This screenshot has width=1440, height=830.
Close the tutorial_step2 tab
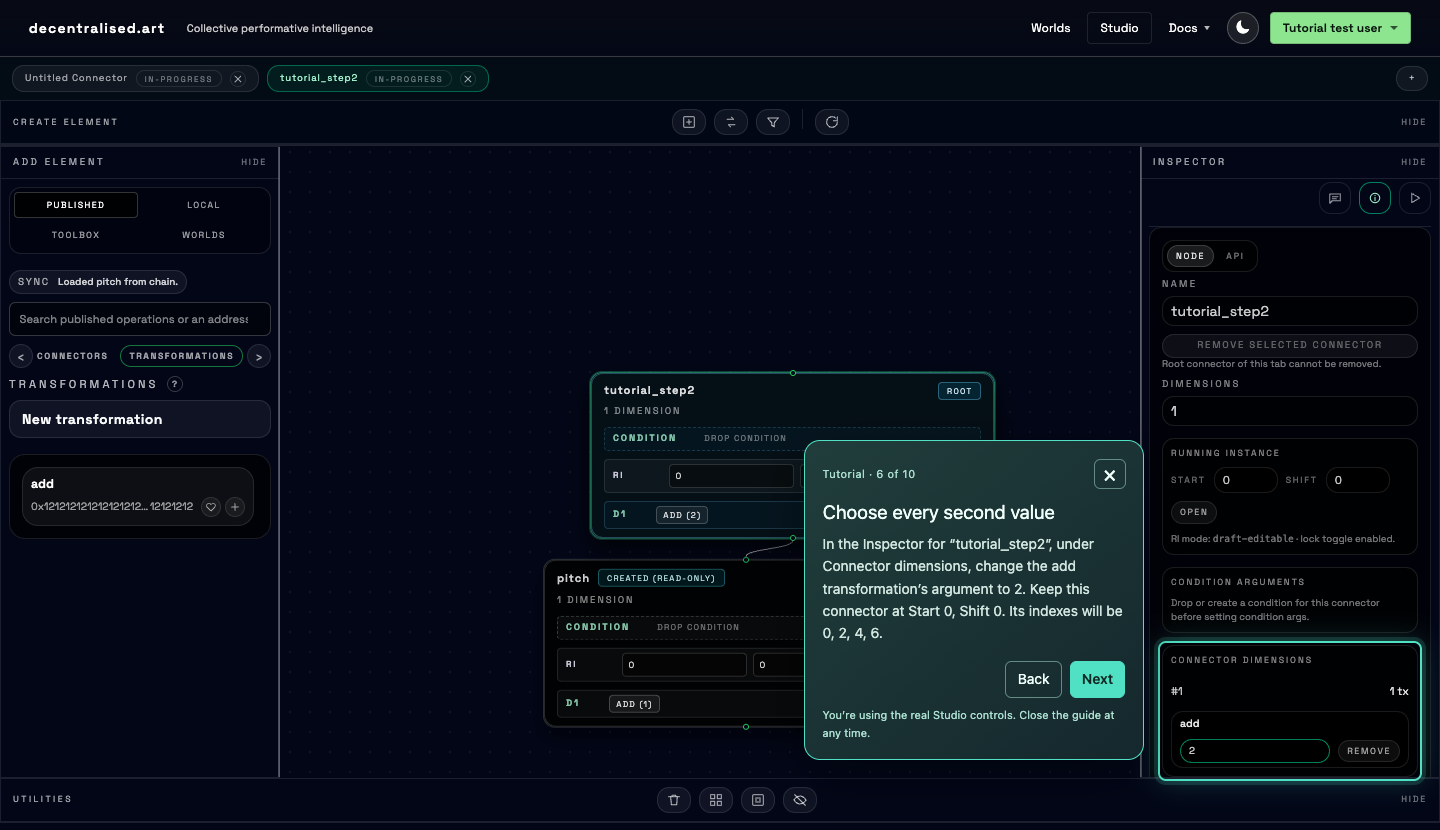pyautogui.click(x=468, y=79)
